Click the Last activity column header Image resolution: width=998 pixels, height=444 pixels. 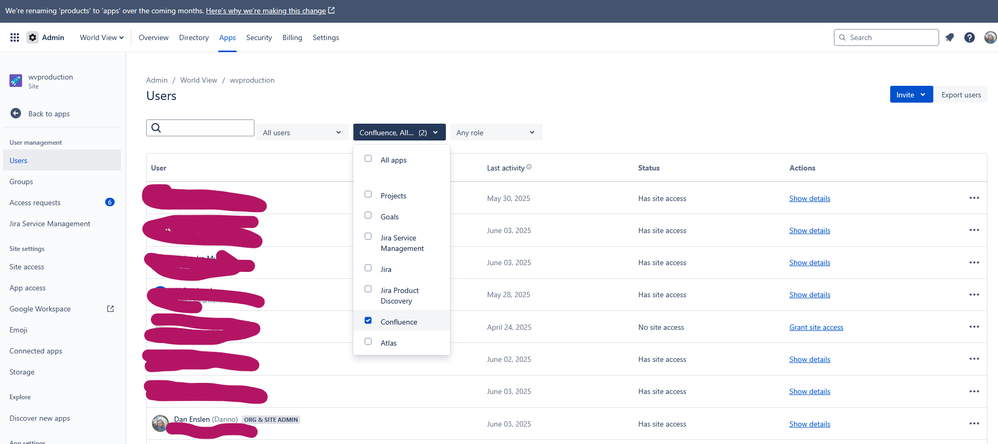coord(506,168)
